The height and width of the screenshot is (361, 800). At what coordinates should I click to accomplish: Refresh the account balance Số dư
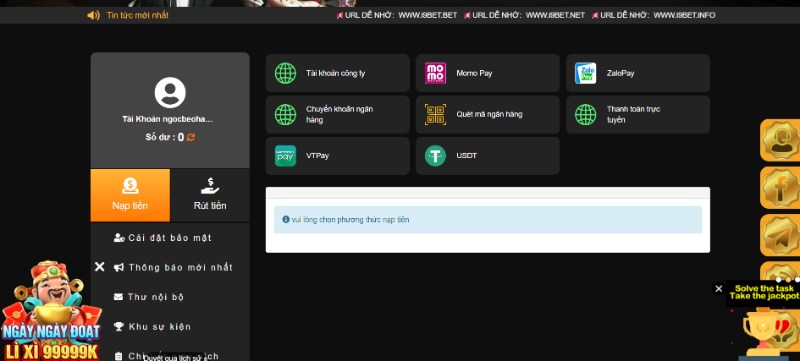pyautogui.click(x=191, y=137)
